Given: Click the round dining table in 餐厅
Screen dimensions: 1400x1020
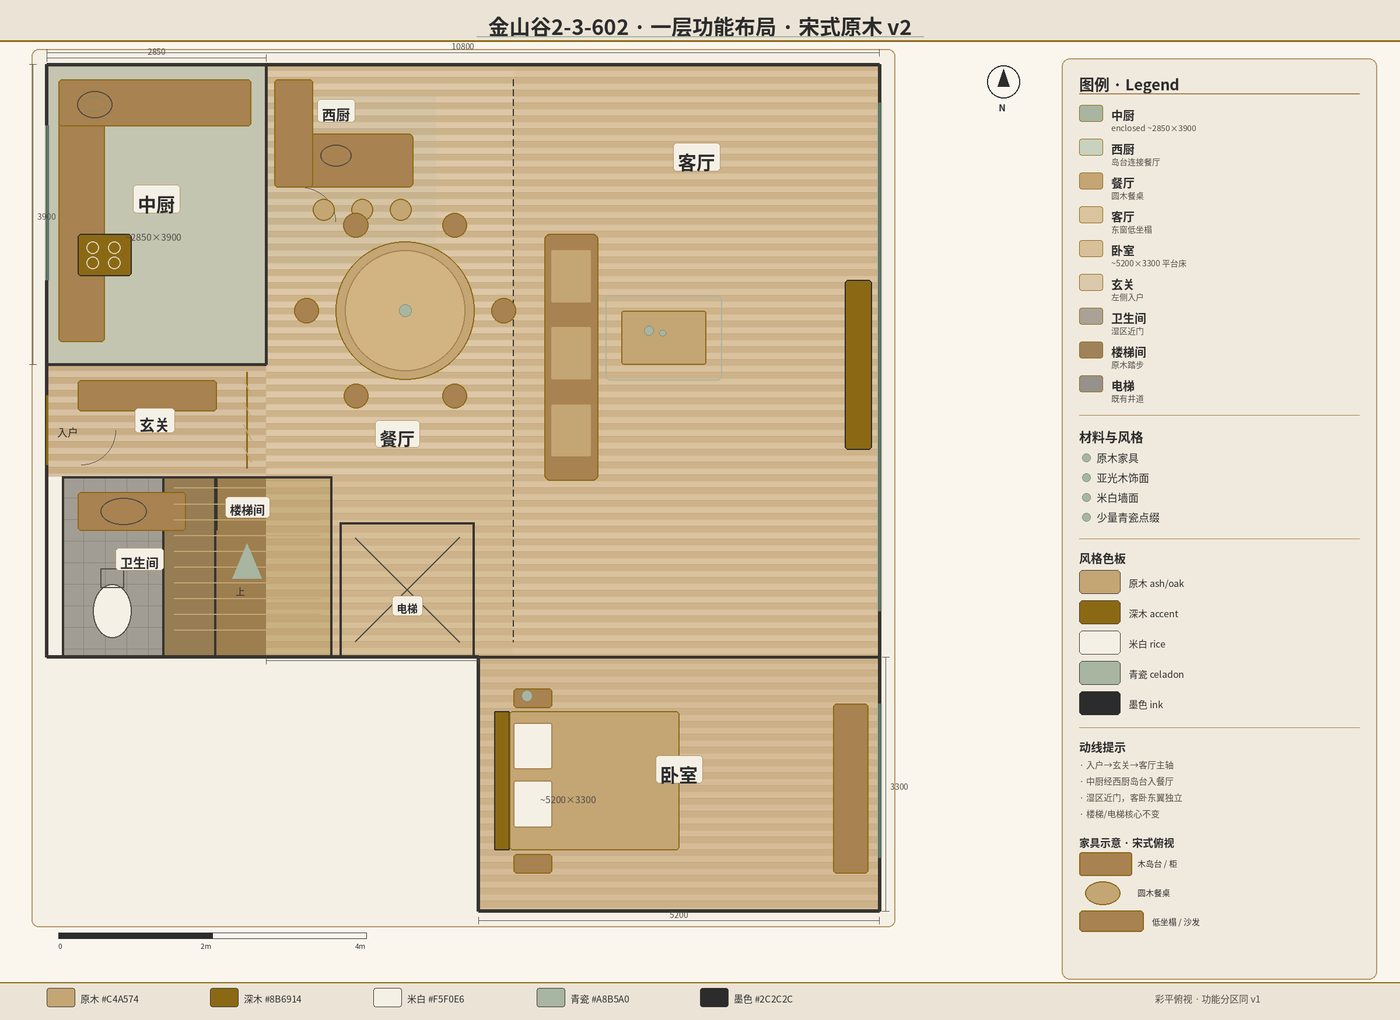Looking at the screenshot, I should [x=405, y=310].
